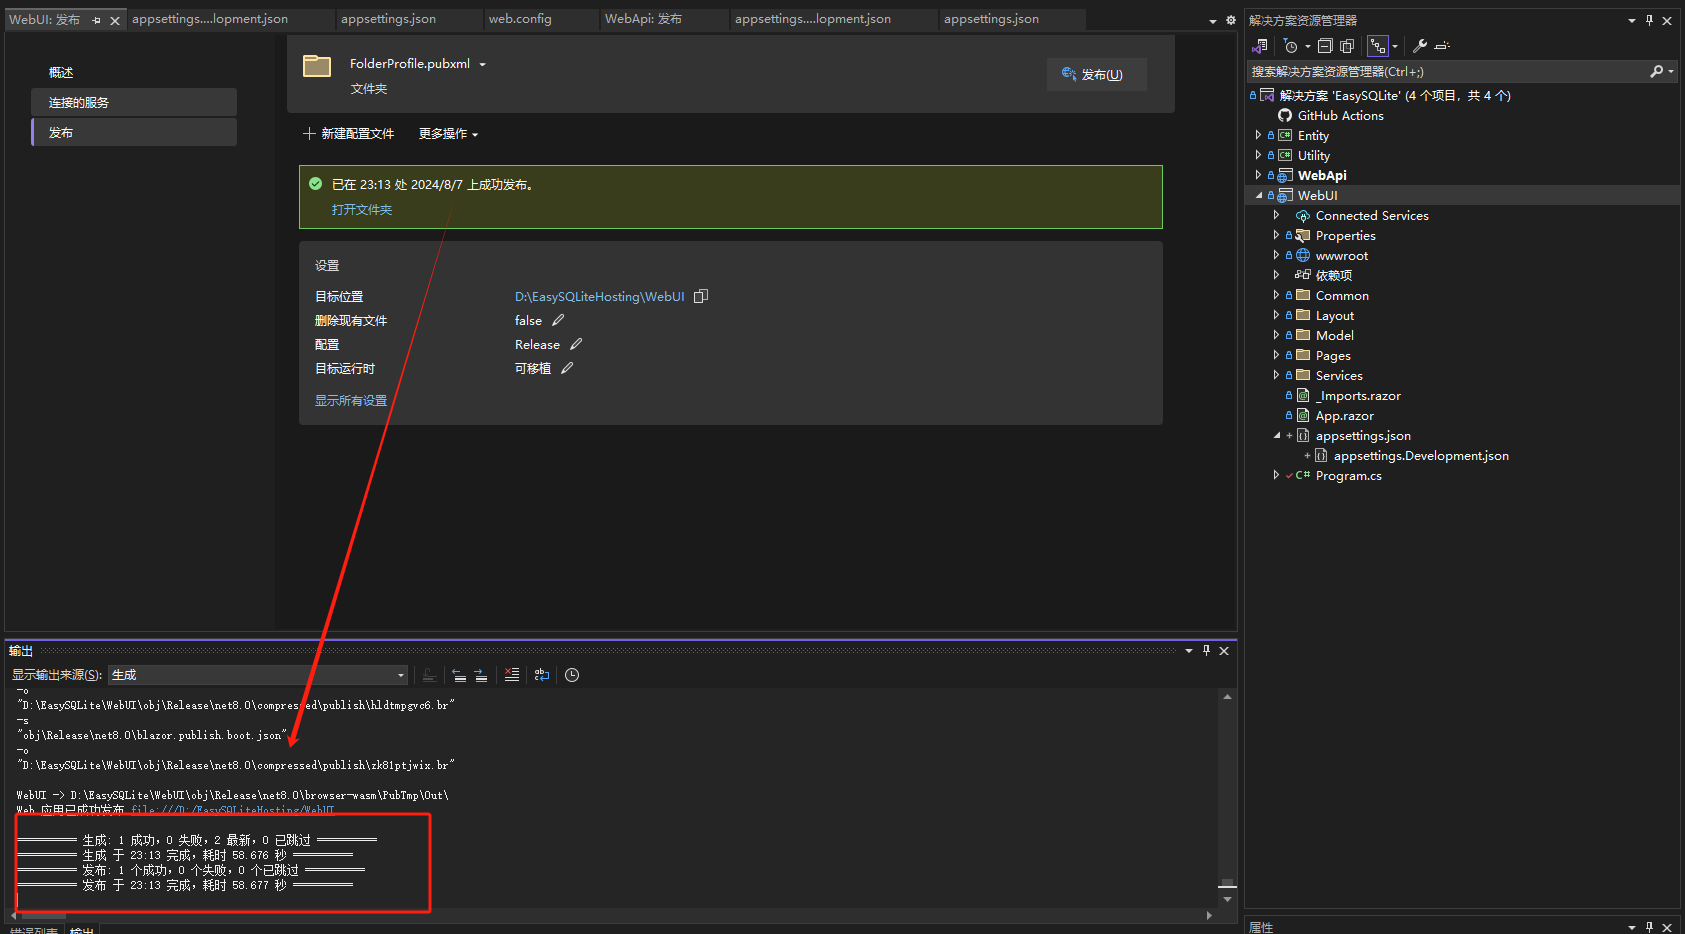This screenshot has width=1685, height=934.
Task: Open Properties wrench in Solution Explorer toolbar
Action: click(x=1419, y=46)
